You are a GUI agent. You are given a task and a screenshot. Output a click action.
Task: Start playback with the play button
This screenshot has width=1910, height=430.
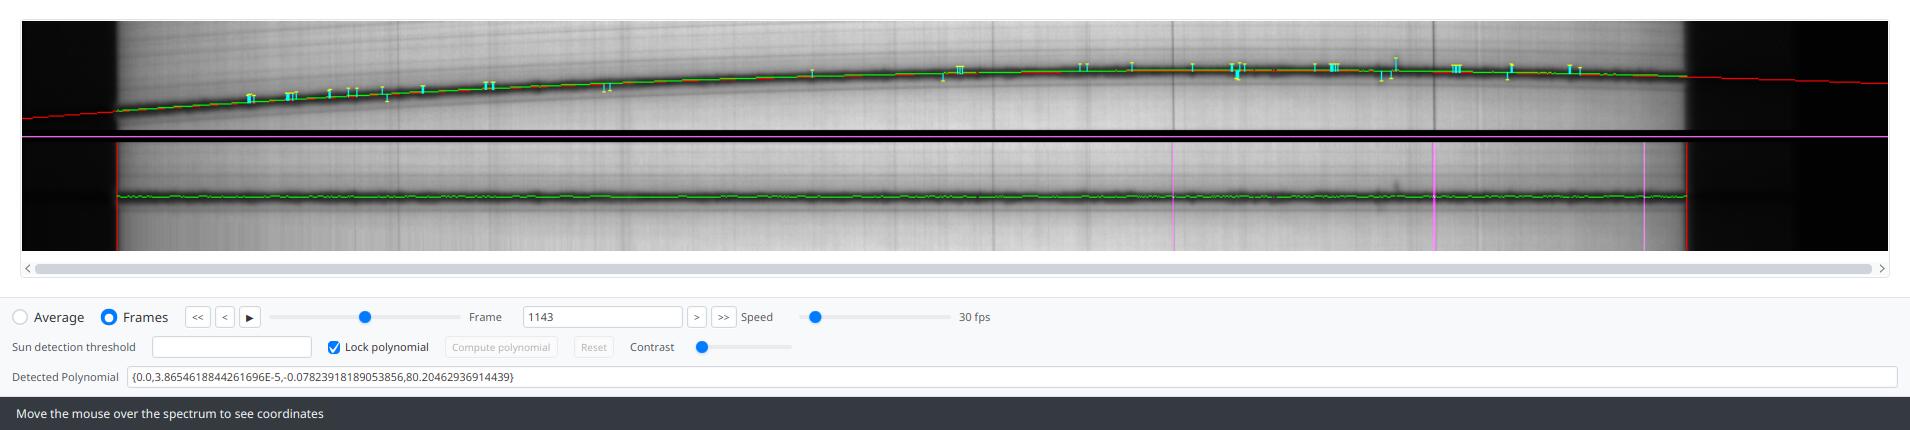click(x=250, y=317)
